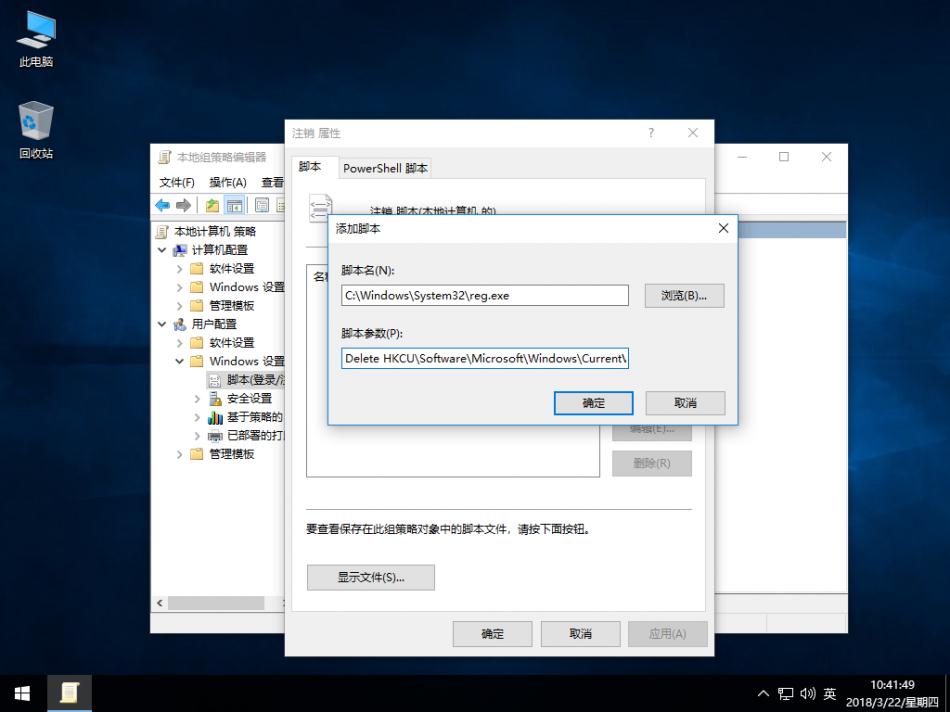The height and width of the screenshot is (712, 950).
Task: Expand 软件设置 under 计算机配置
Action: click(179, 268)
